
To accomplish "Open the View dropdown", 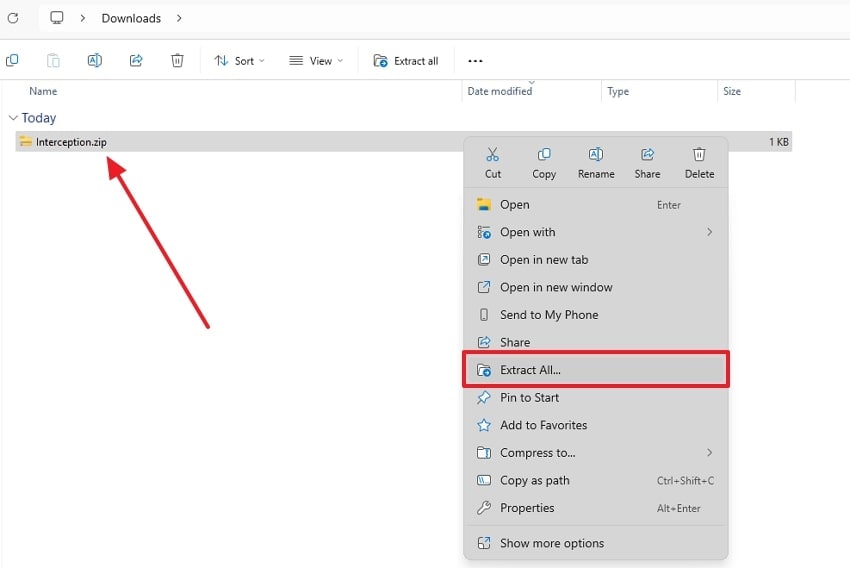I will coord(316,61).
